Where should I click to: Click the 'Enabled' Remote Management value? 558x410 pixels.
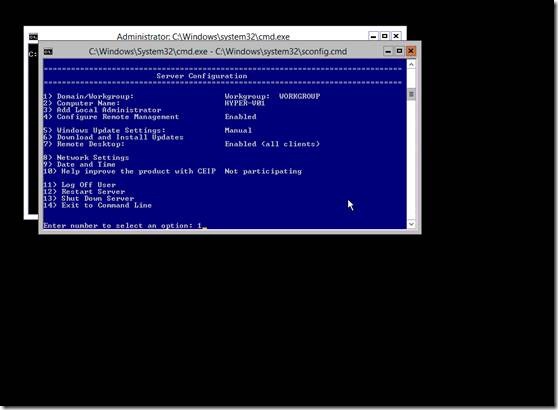[x=241, y=117]
